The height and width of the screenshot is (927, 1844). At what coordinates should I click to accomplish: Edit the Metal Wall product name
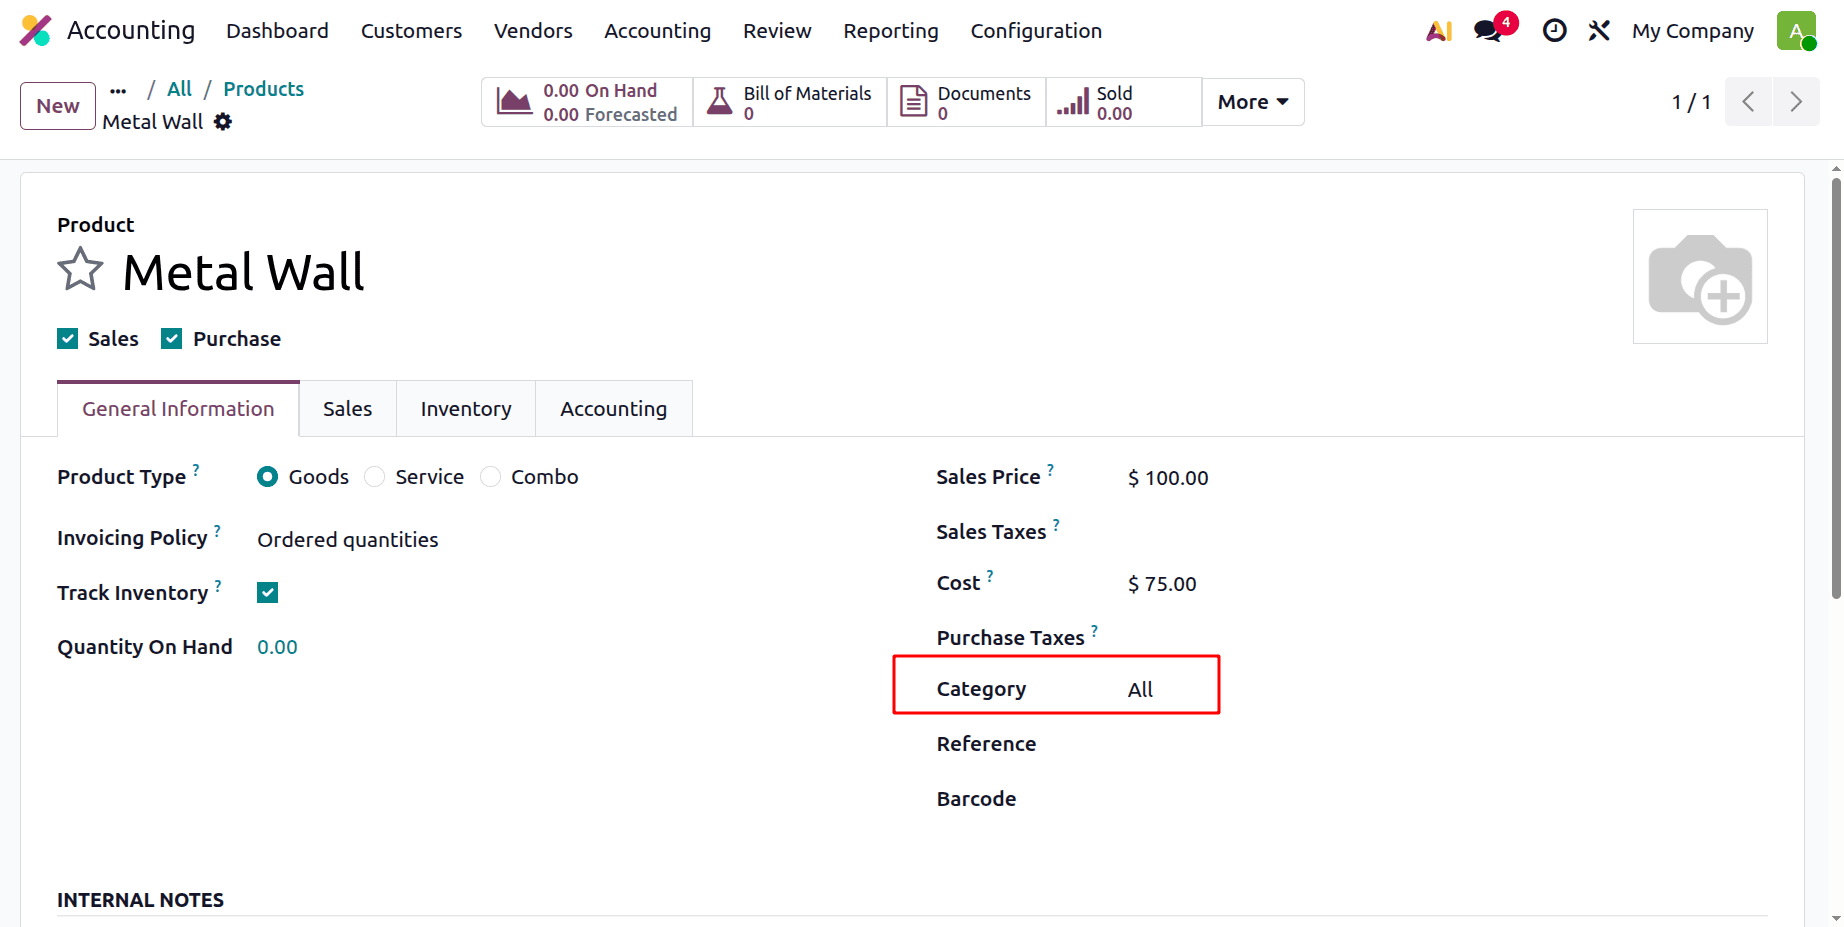(x=243, y=272)
